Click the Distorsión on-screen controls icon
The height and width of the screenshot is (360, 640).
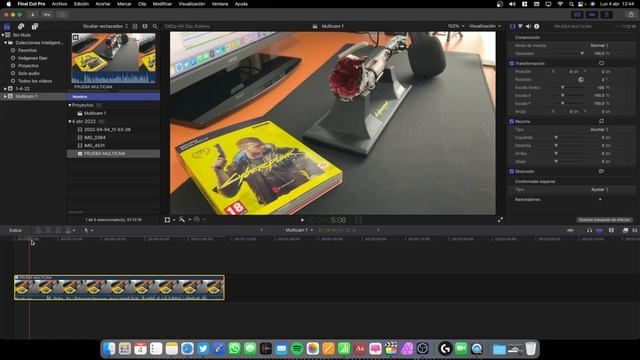pyautogui.click(x=601, y=171)
